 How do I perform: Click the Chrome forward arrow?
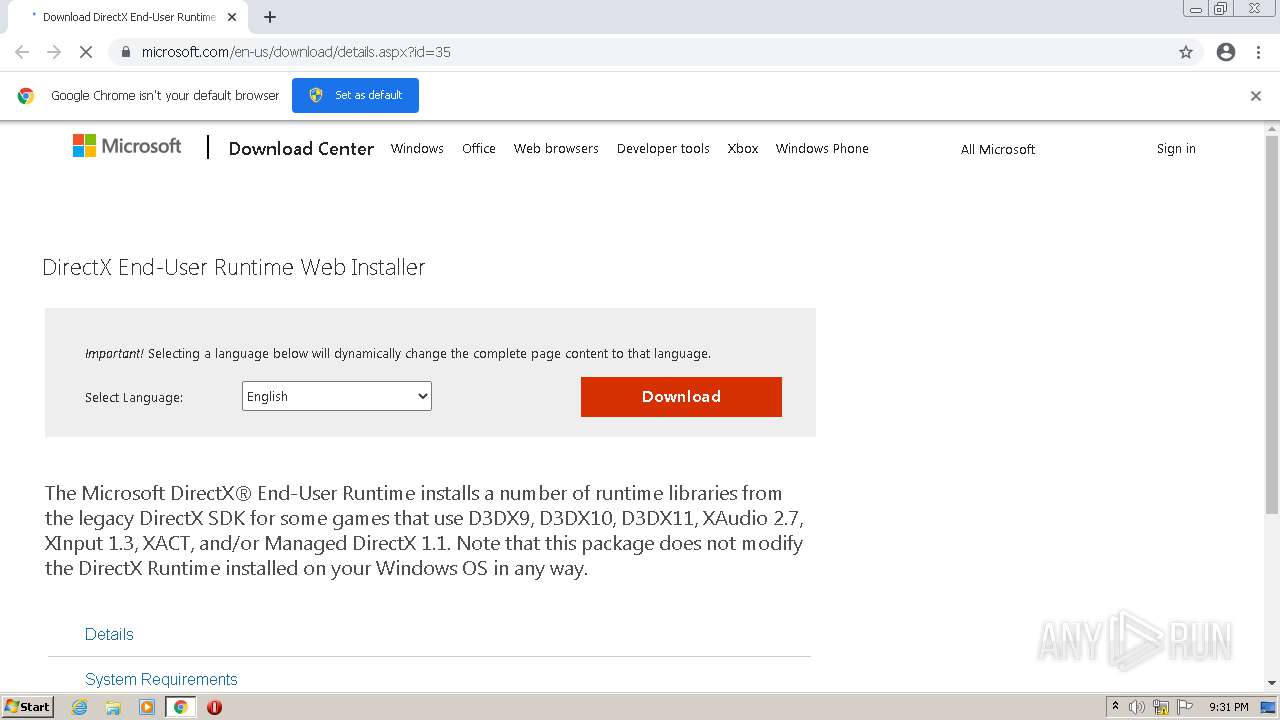54,52
